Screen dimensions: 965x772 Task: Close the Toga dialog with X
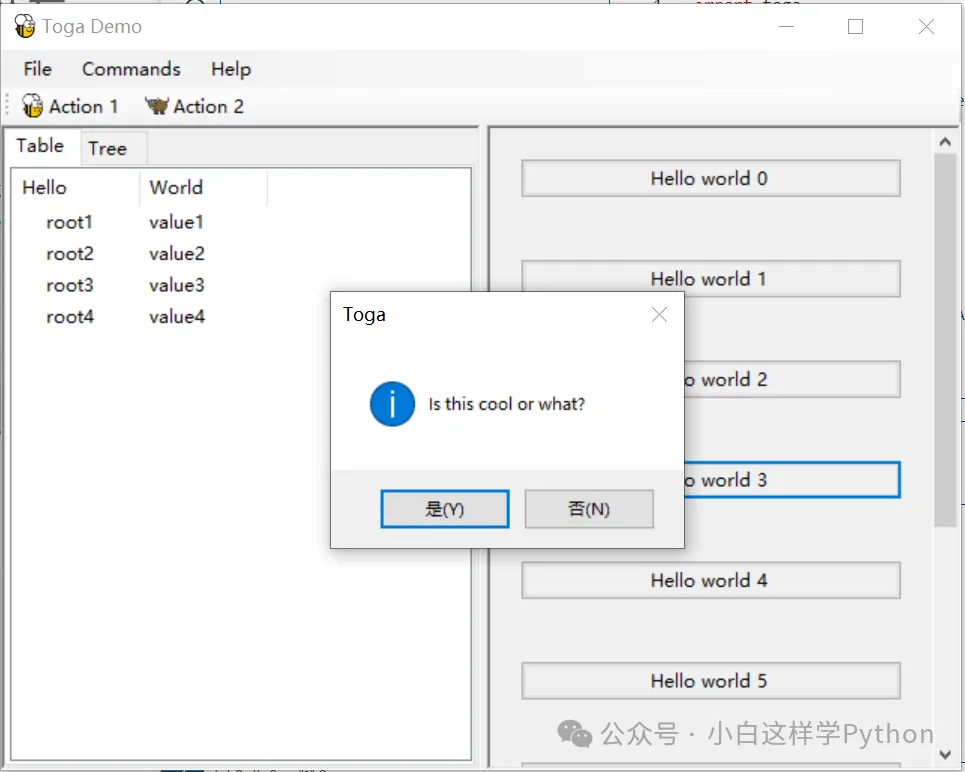click(659, 315)
